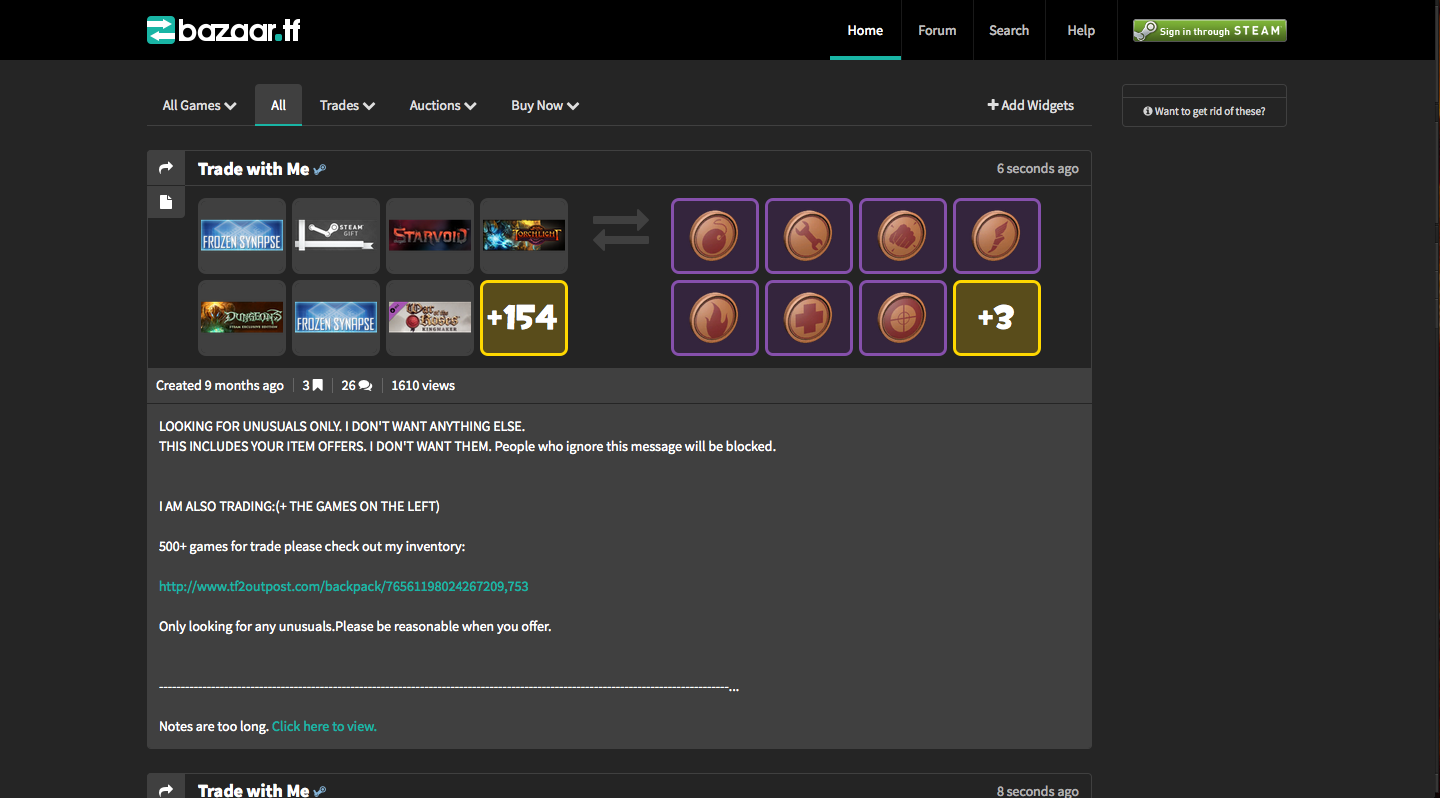Image resolution: width=1440 pixels, height=798 pixels.
Task: Open the tf2outpost backpack link
Action: click(343, 586)
